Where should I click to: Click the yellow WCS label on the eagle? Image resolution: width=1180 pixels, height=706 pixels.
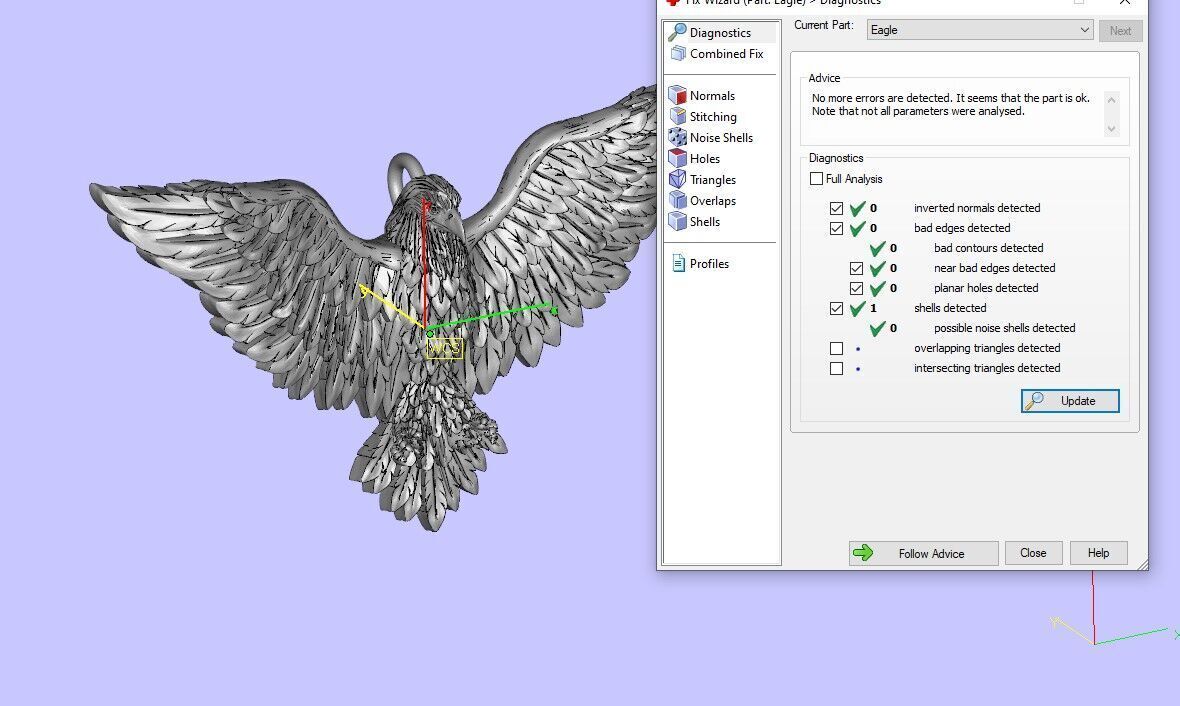coord(444,348)
